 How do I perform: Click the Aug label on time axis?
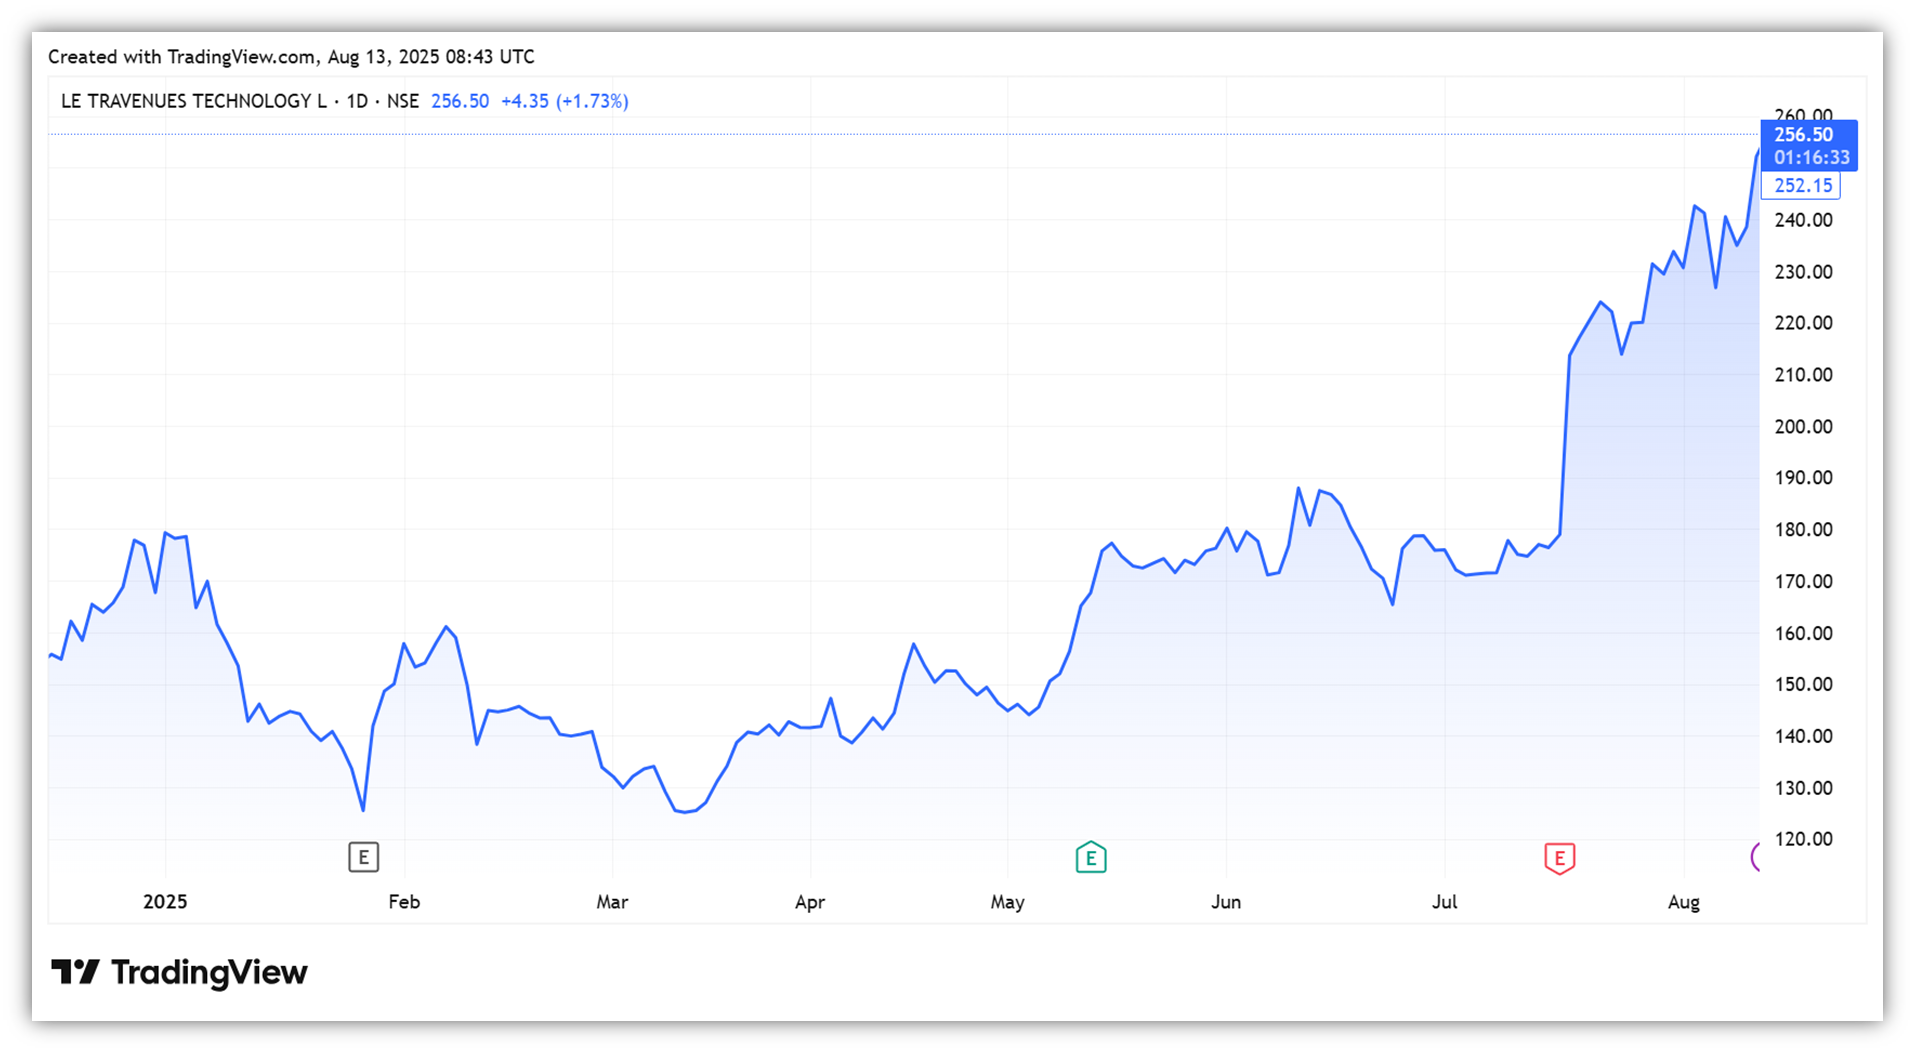click(x=1684, y=902)
